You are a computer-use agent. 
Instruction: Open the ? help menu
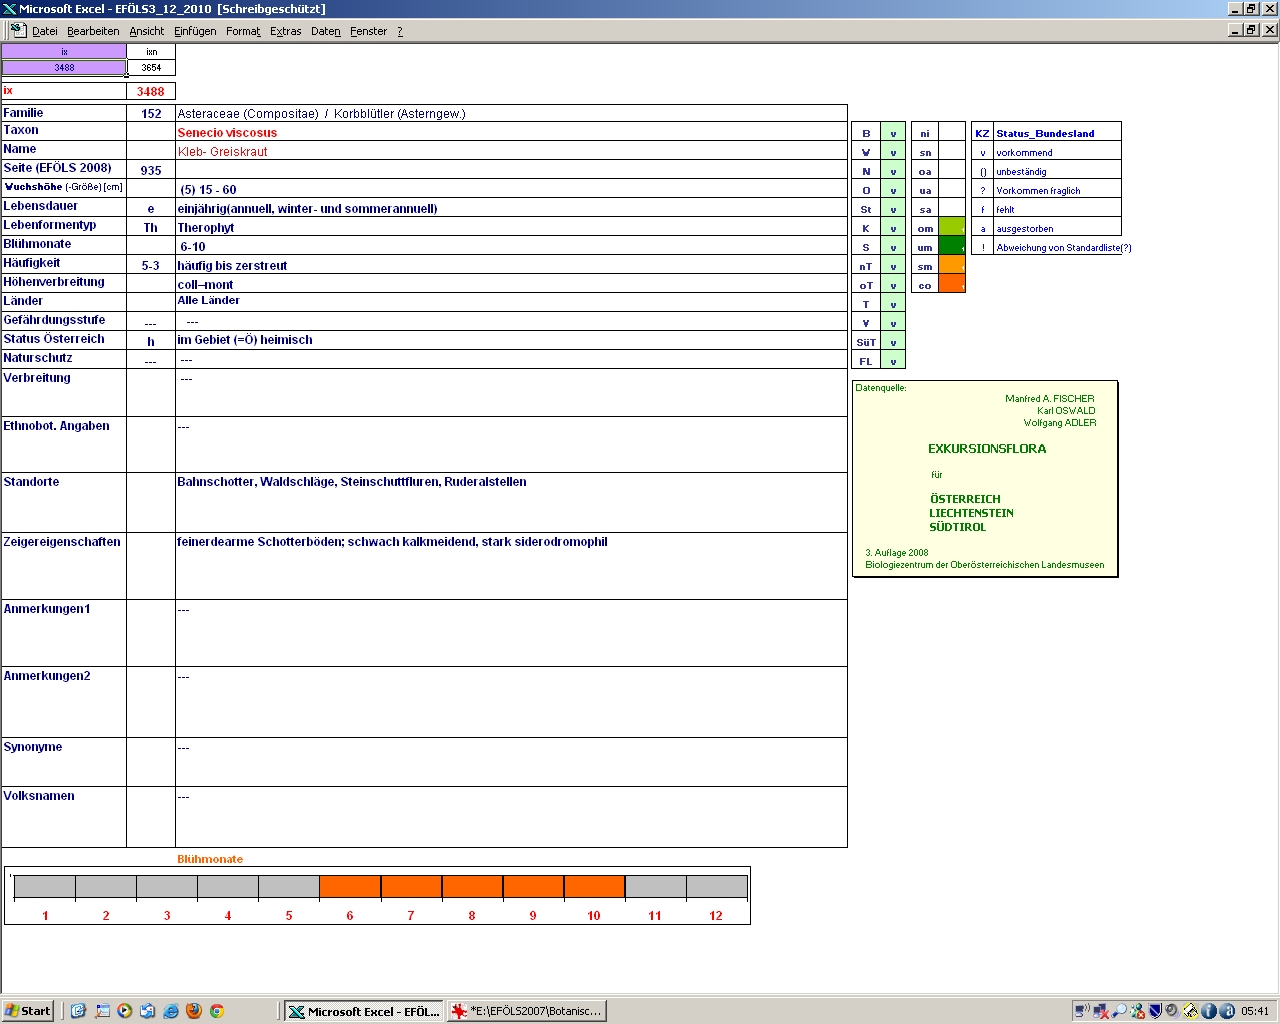click(x=400, y=31)
